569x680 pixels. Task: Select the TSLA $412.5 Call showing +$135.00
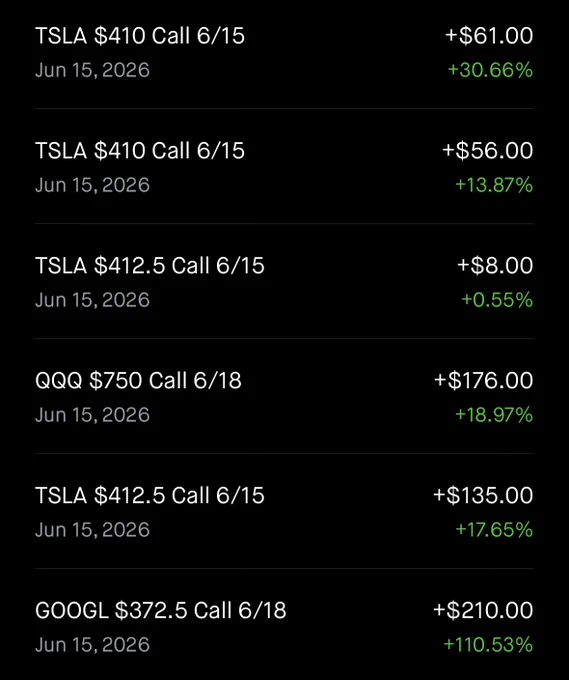click(284, 511)
